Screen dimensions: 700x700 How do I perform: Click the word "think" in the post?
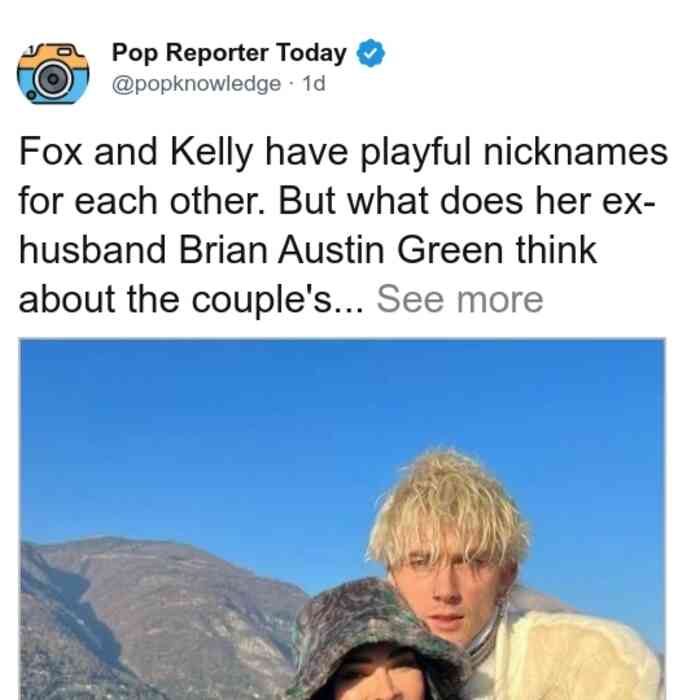(x=556, y=250)
